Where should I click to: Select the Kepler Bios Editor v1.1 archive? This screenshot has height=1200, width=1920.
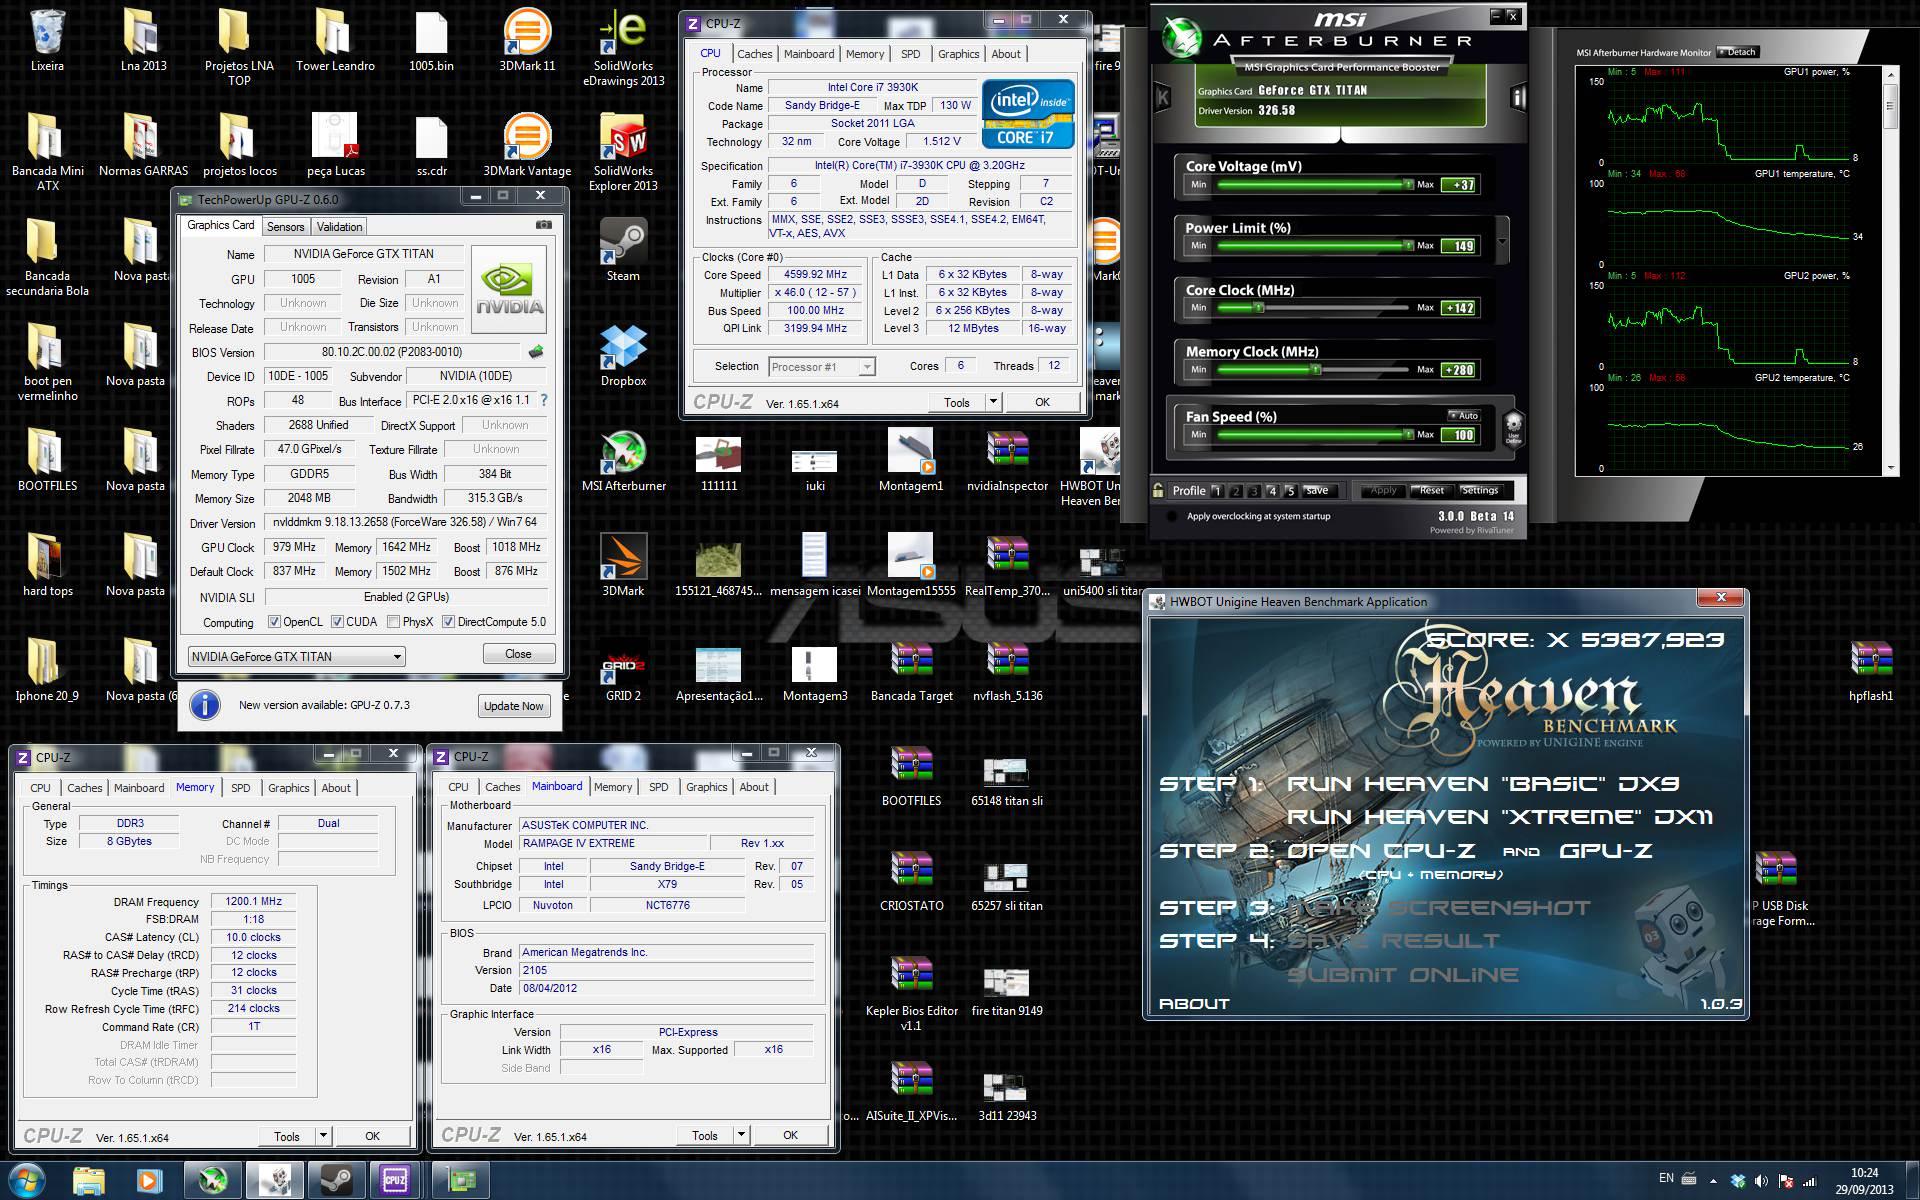click(x=911, y=993)
